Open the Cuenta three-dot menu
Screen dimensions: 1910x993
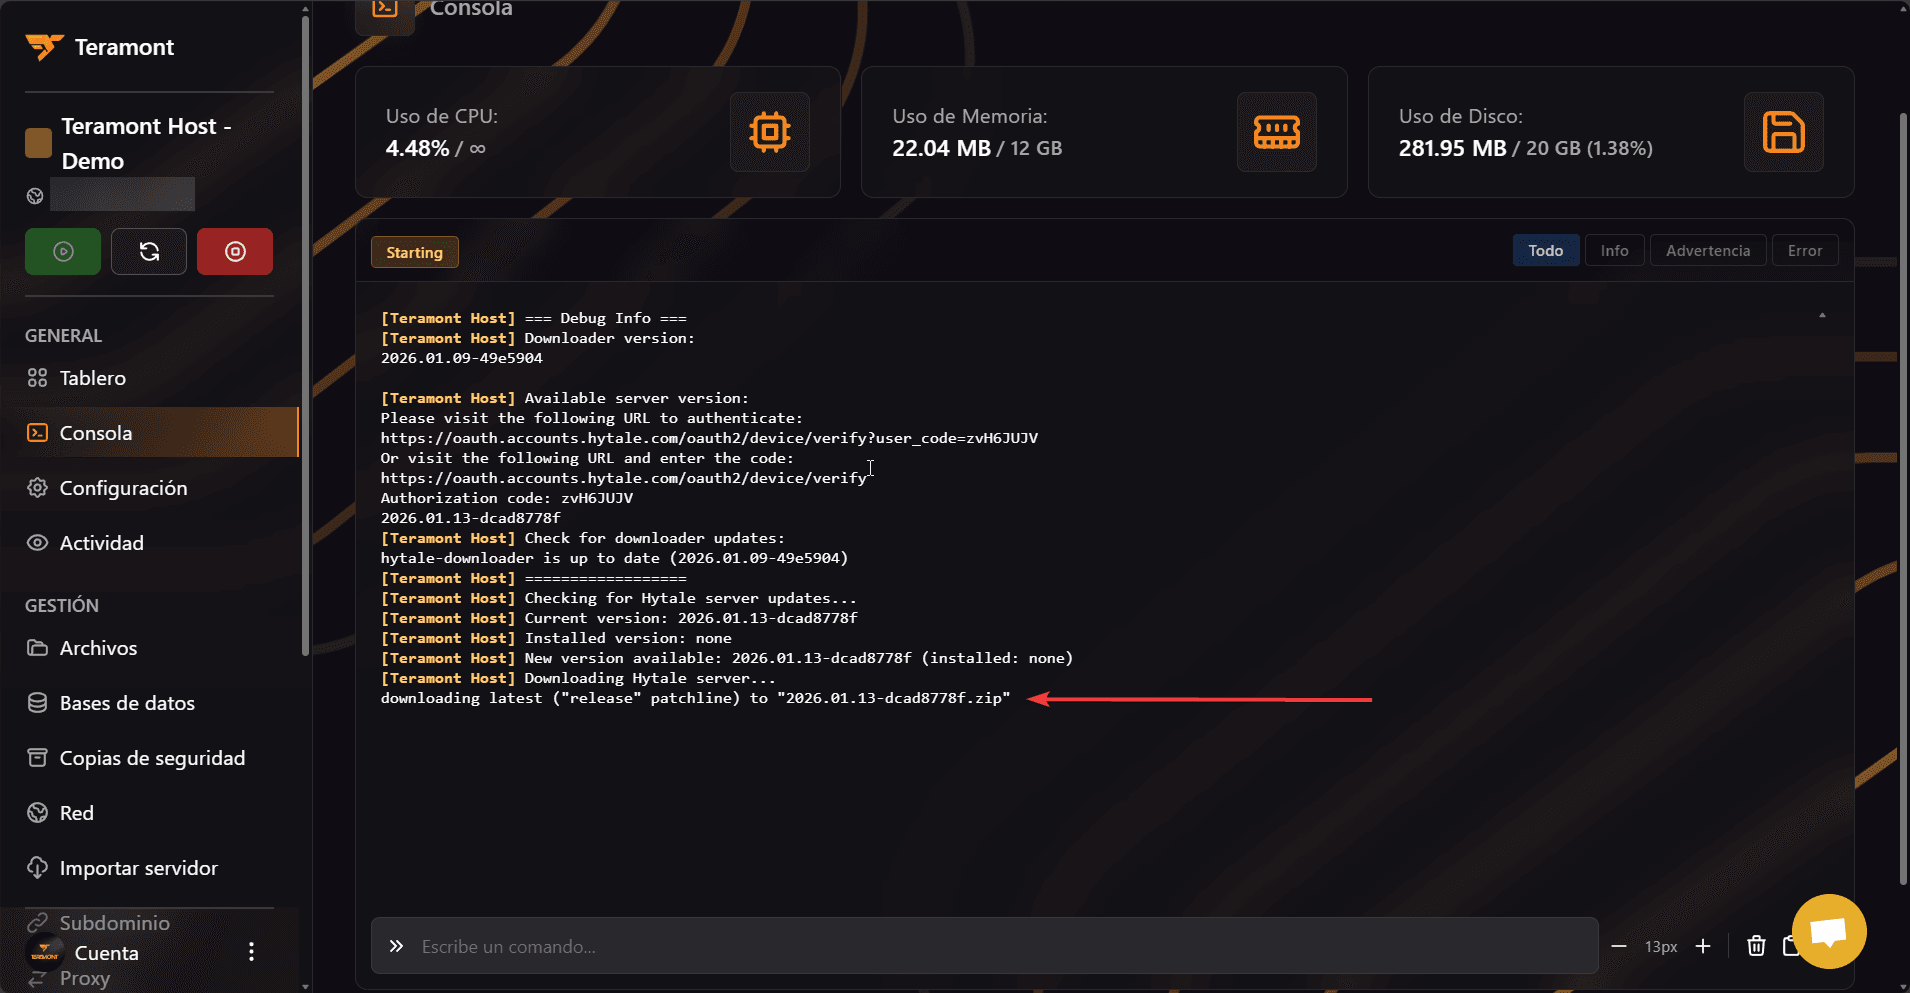pos(251,952)
